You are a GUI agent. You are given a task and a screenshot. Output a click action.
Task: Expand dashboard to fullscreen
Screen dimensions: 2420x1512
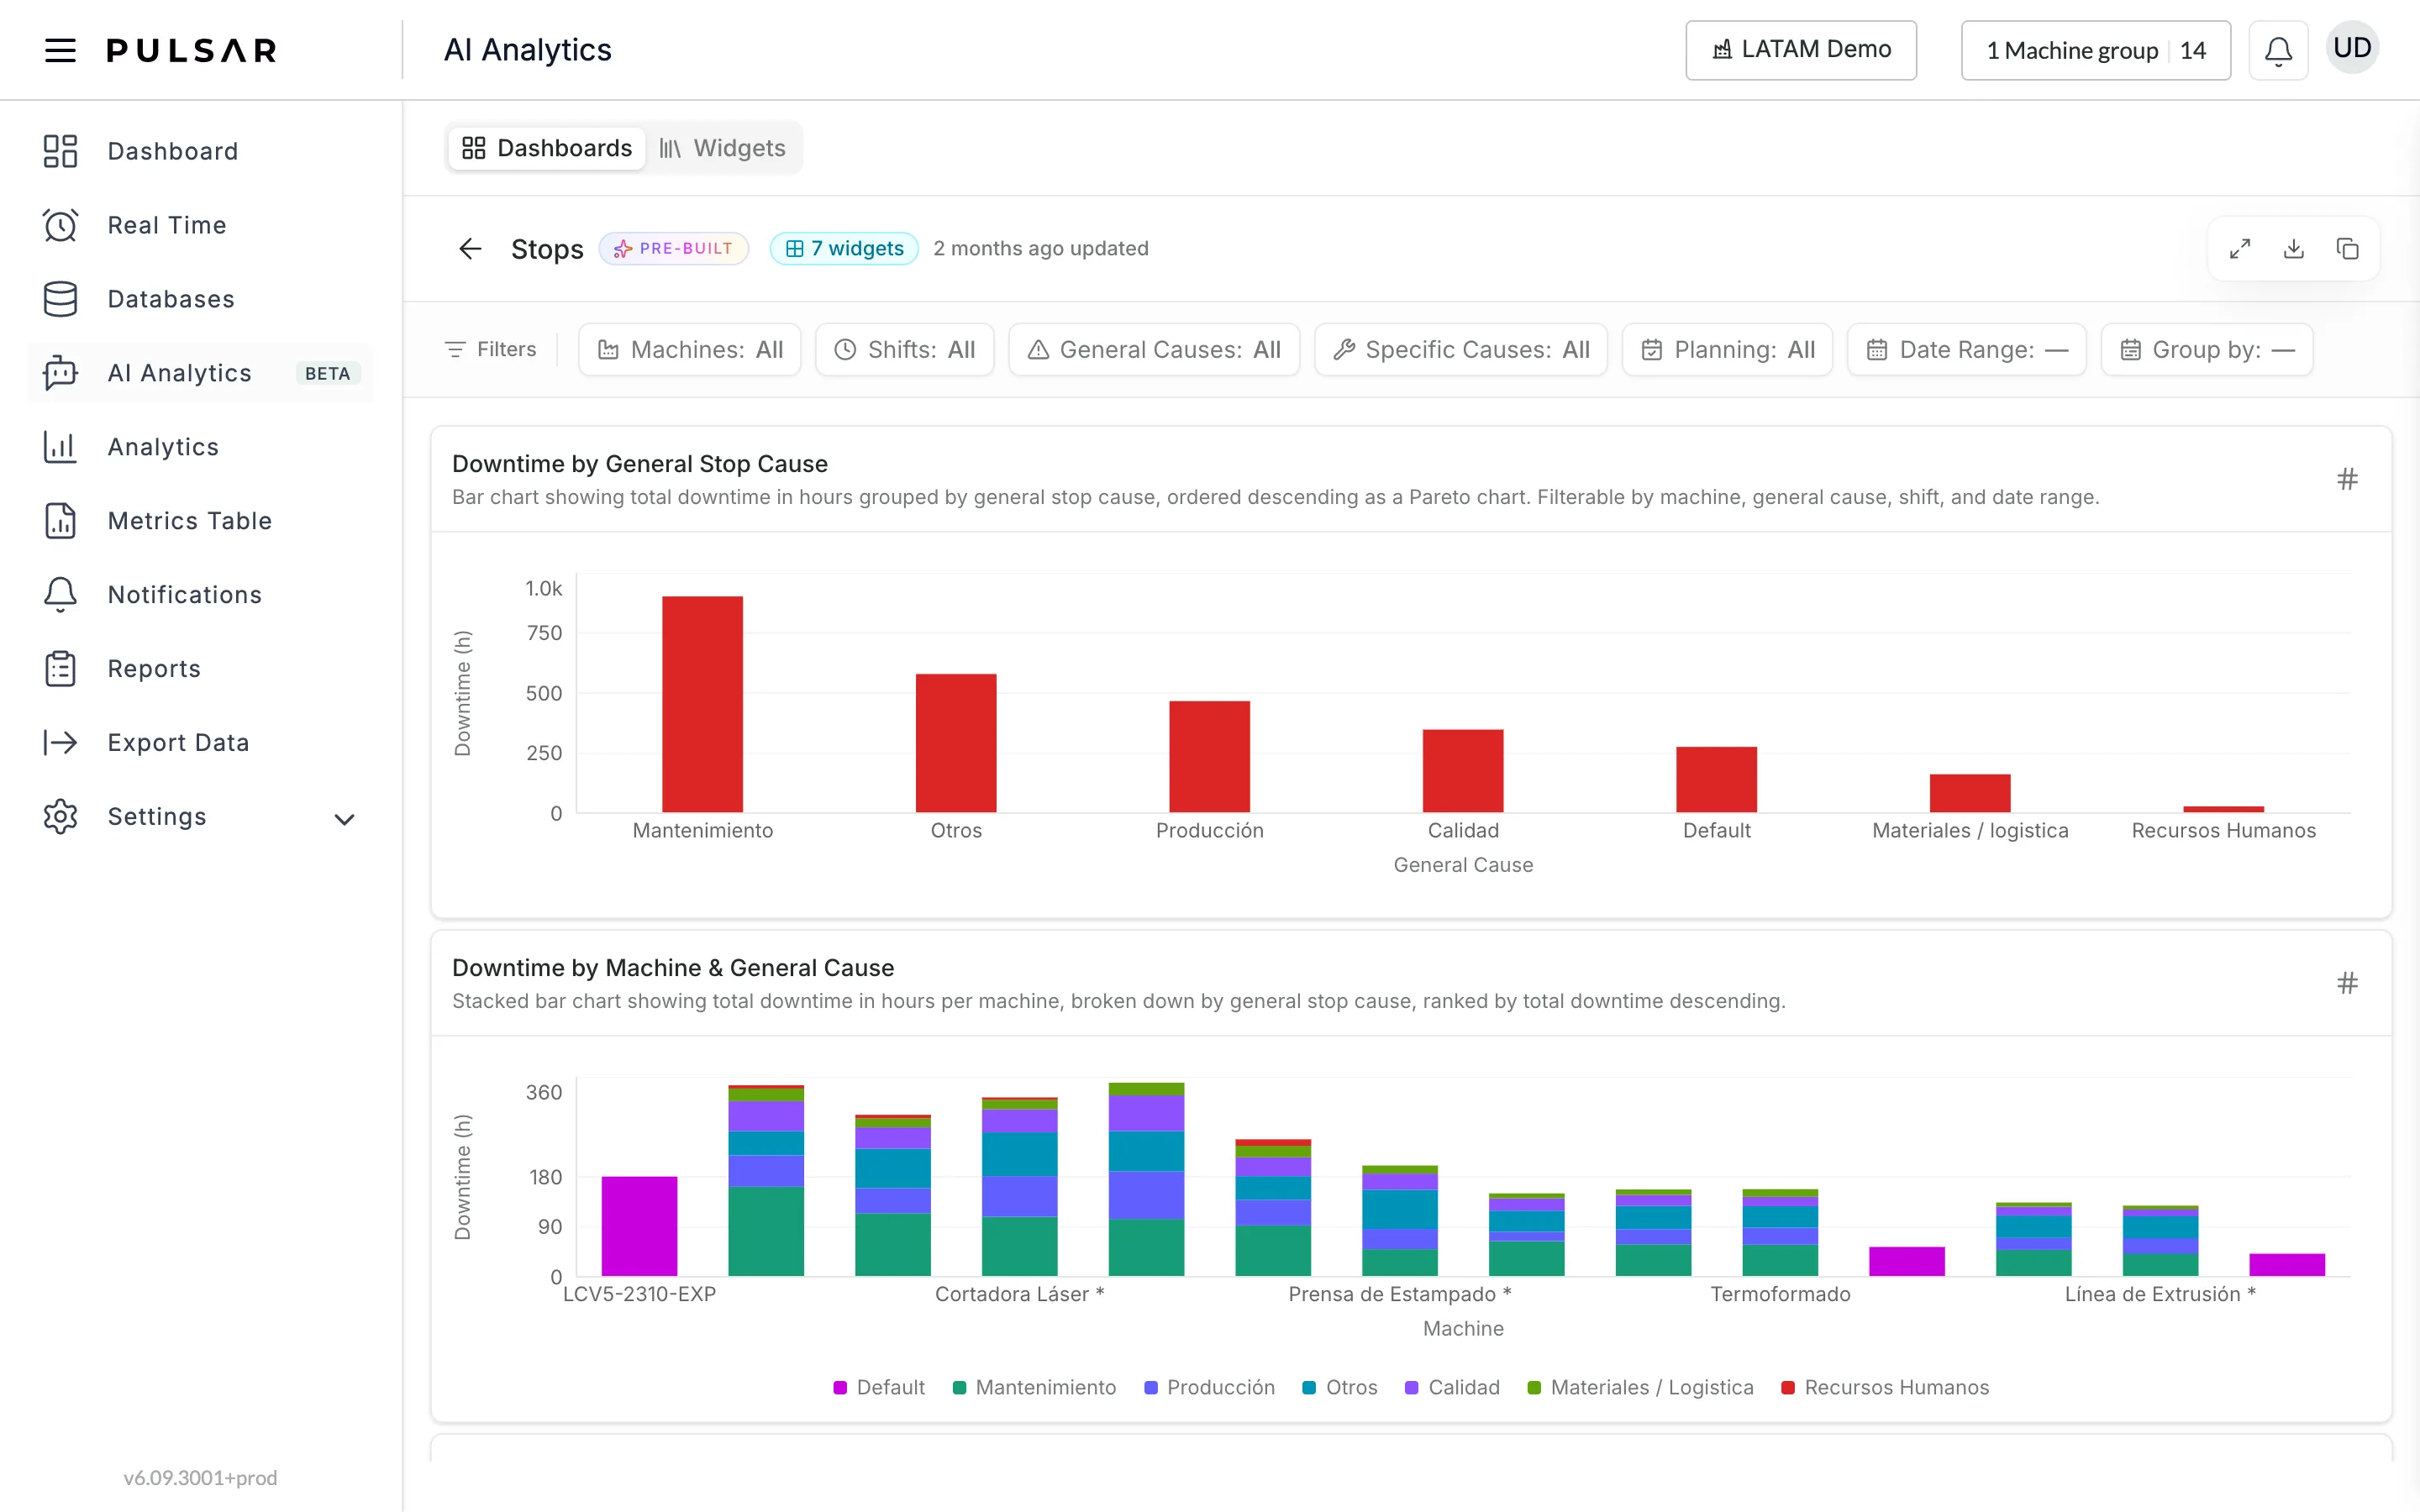click(x=2240, y=248)
